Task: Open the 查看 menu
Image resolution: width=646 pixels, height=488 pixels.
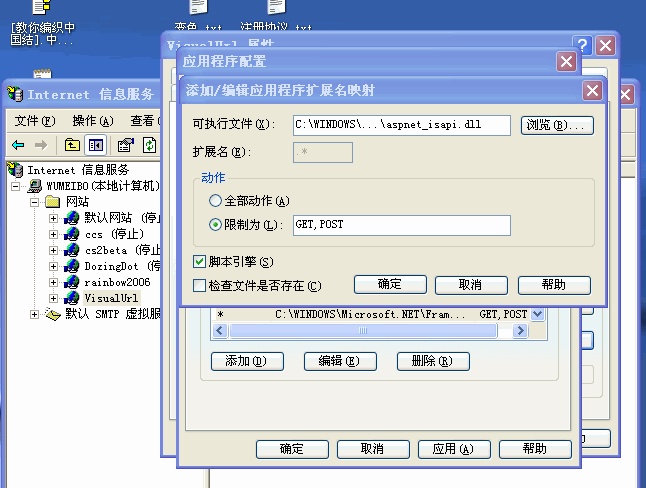Action: click(145, 121)
